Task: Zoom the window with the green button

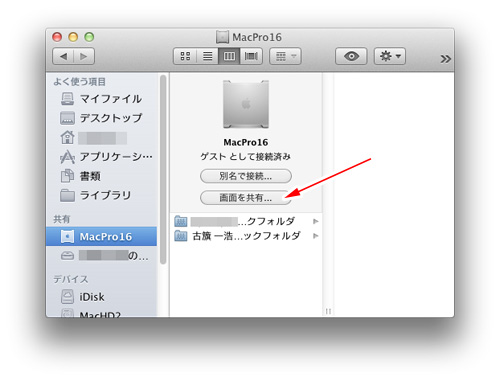Action: point(89,37)
